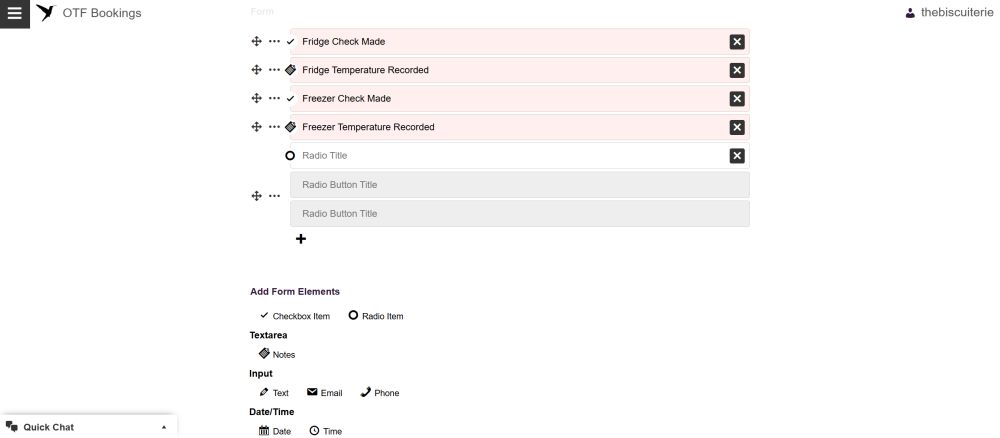1000x438 pixels.
Task: Remove the Freezer Check Made field
Action: click(x=737, y=99)
